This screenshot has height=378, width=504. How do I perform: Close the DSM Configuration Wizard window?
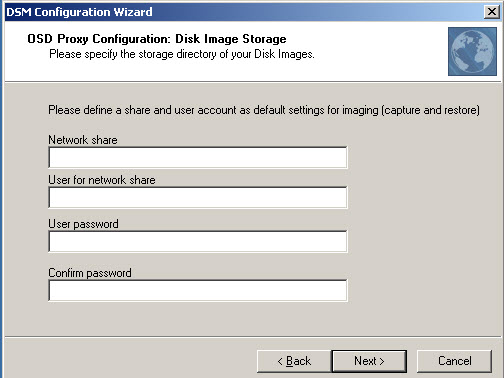(x=491, y=12)
